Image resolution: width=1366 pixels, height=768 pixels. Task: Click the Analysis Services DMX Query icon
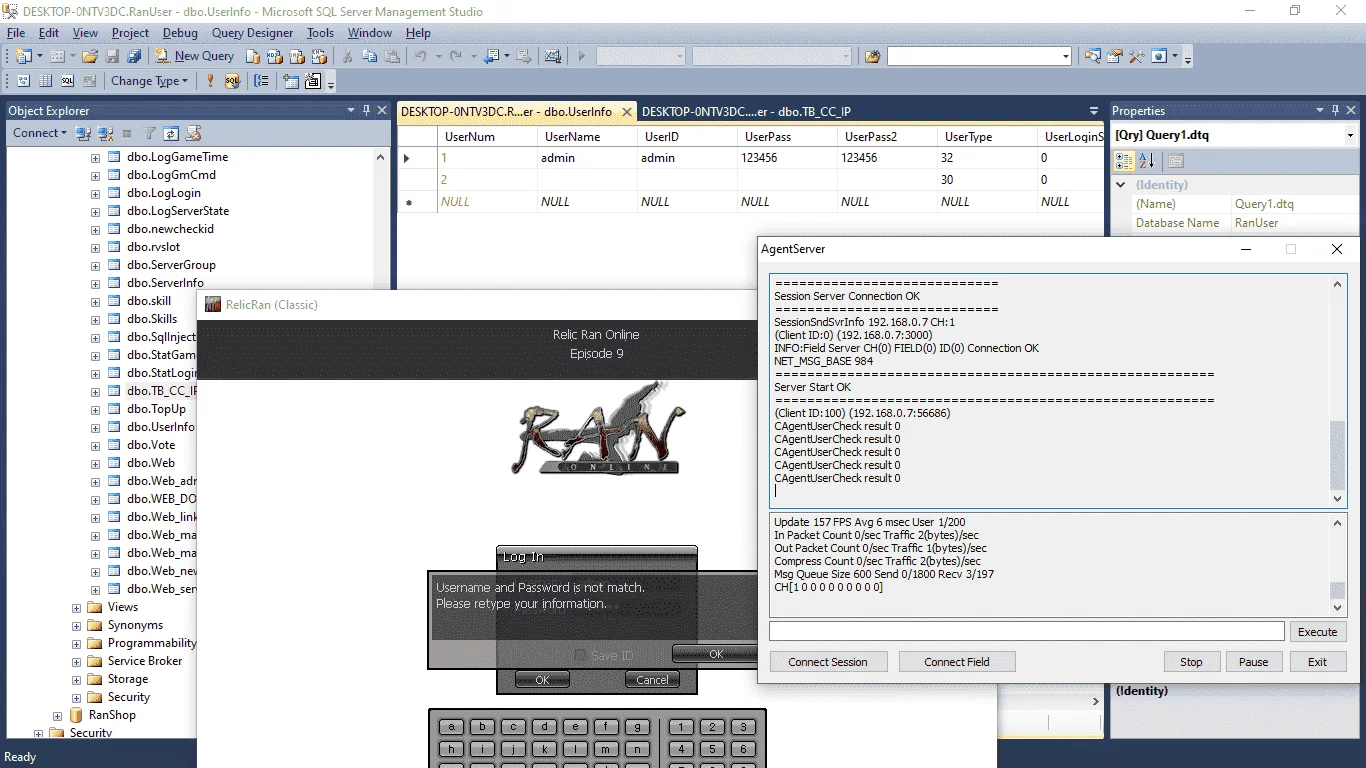[x=296, y=56]
